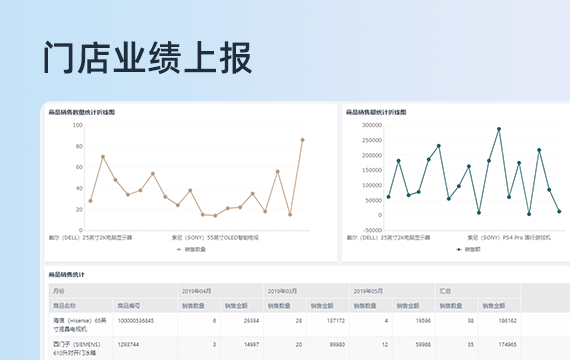Select the first data point of the sales amount line

(389, 197)
